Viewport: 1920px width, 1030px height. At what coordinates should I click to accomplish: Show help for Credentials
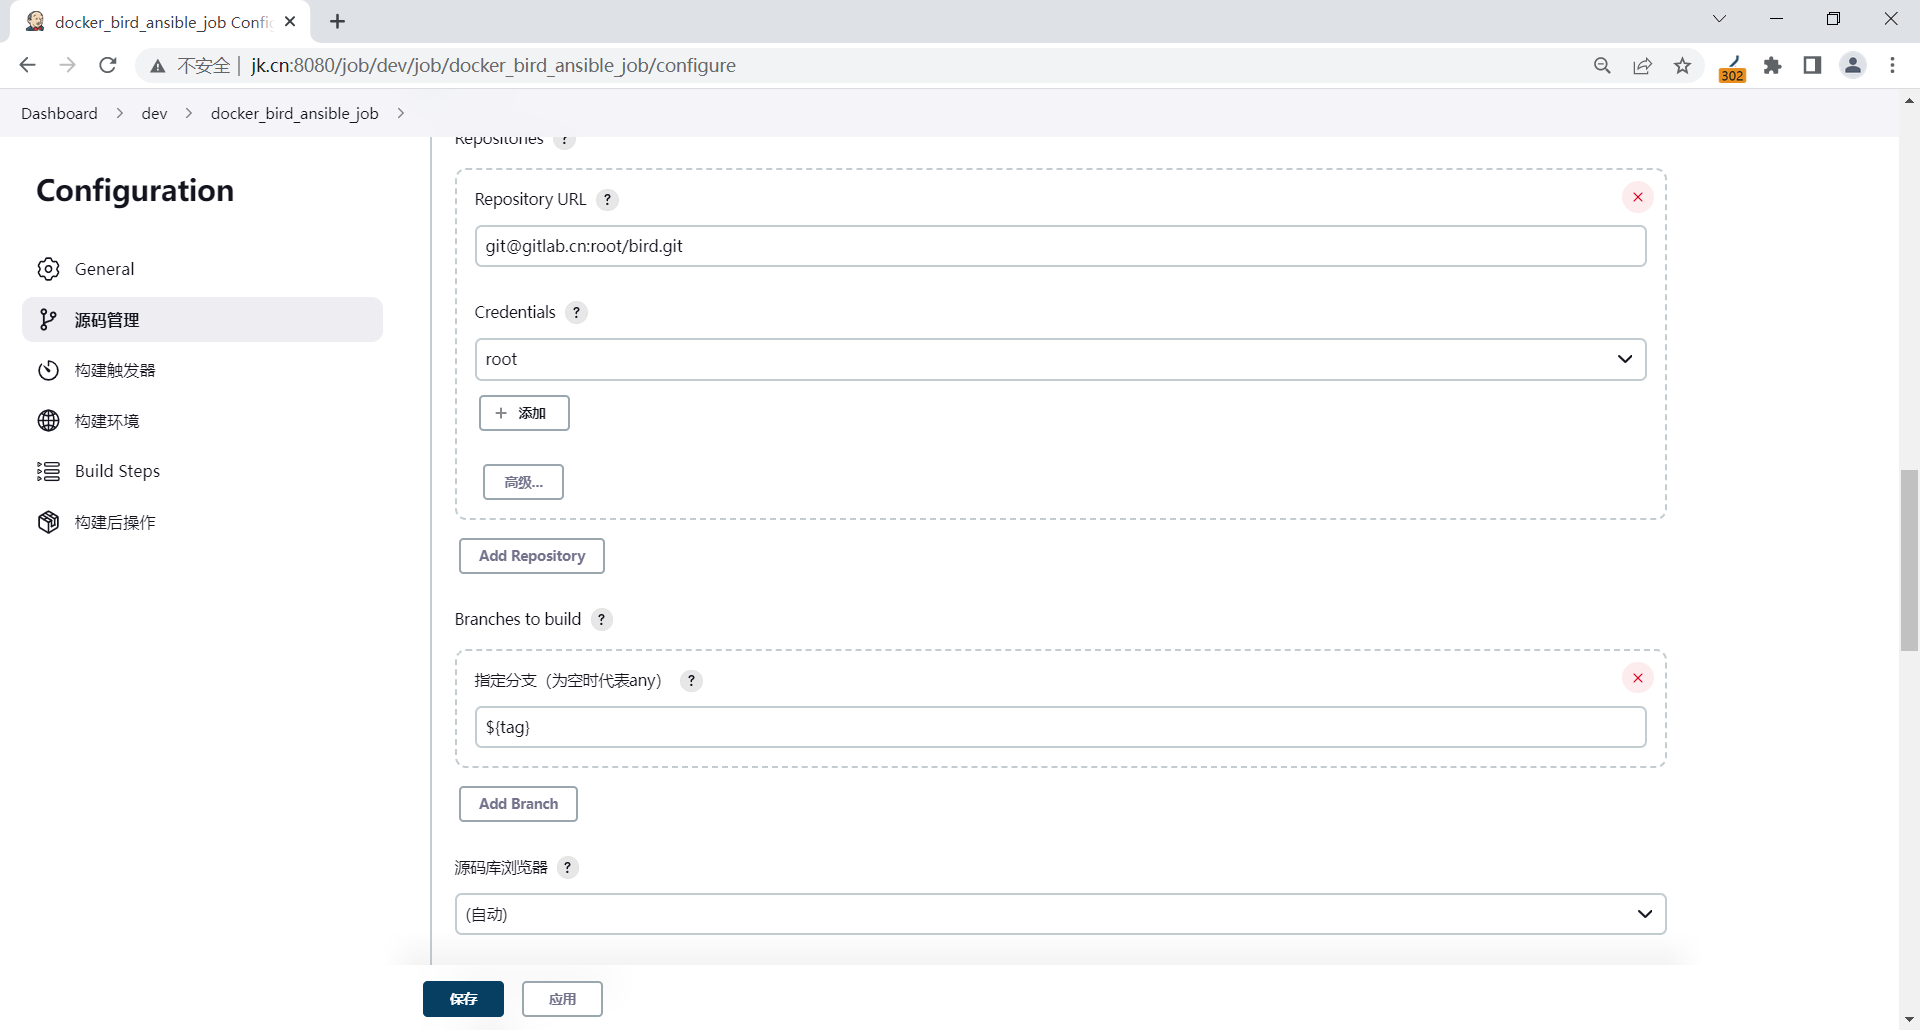point(576,312)
